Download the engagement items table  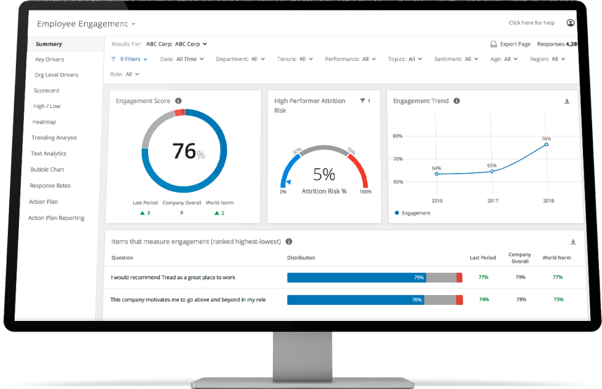coord(573,242)
